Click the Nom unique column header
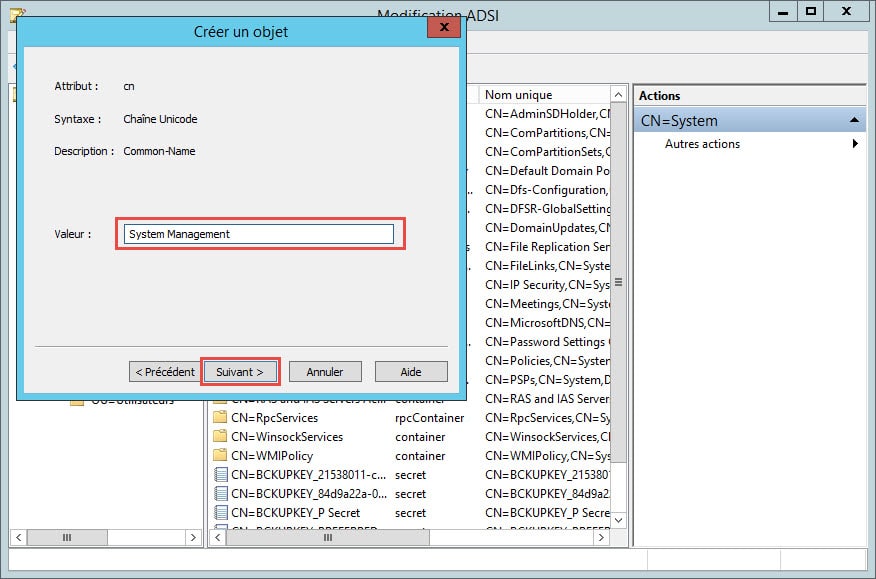This screenshot has width=876, height=579. 544,94
